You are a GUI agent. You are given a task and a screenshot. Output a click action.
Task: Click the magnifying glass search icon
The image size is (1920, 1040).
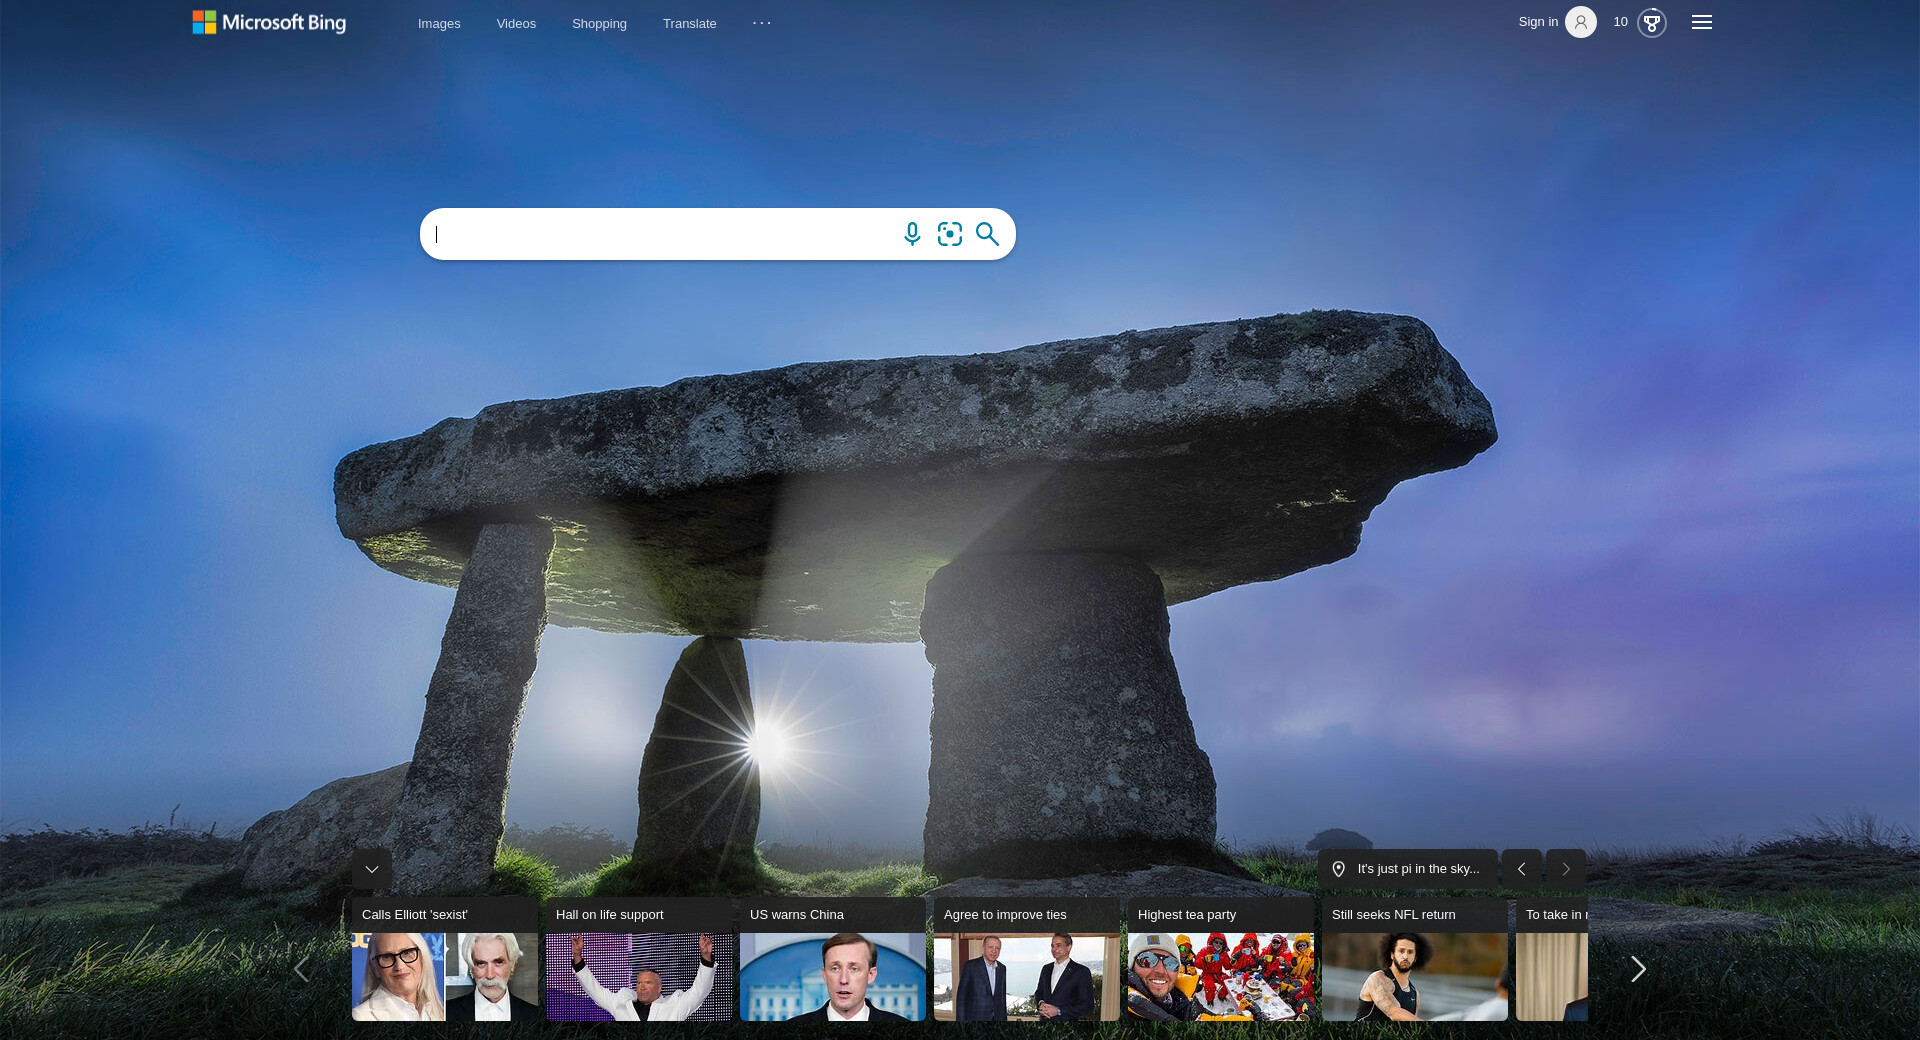[987, 234]
